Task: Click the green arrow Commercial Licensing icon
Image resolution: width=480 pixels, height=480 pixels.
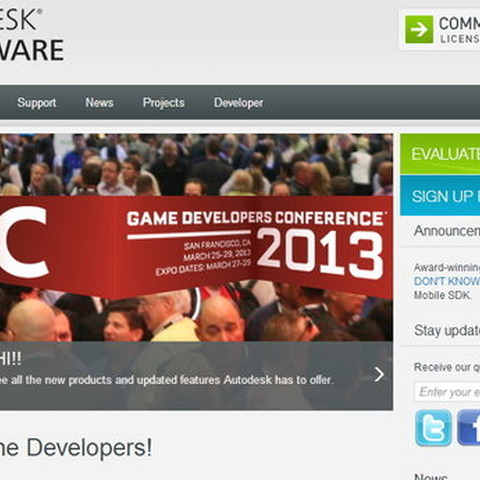Action: [419, 29]
